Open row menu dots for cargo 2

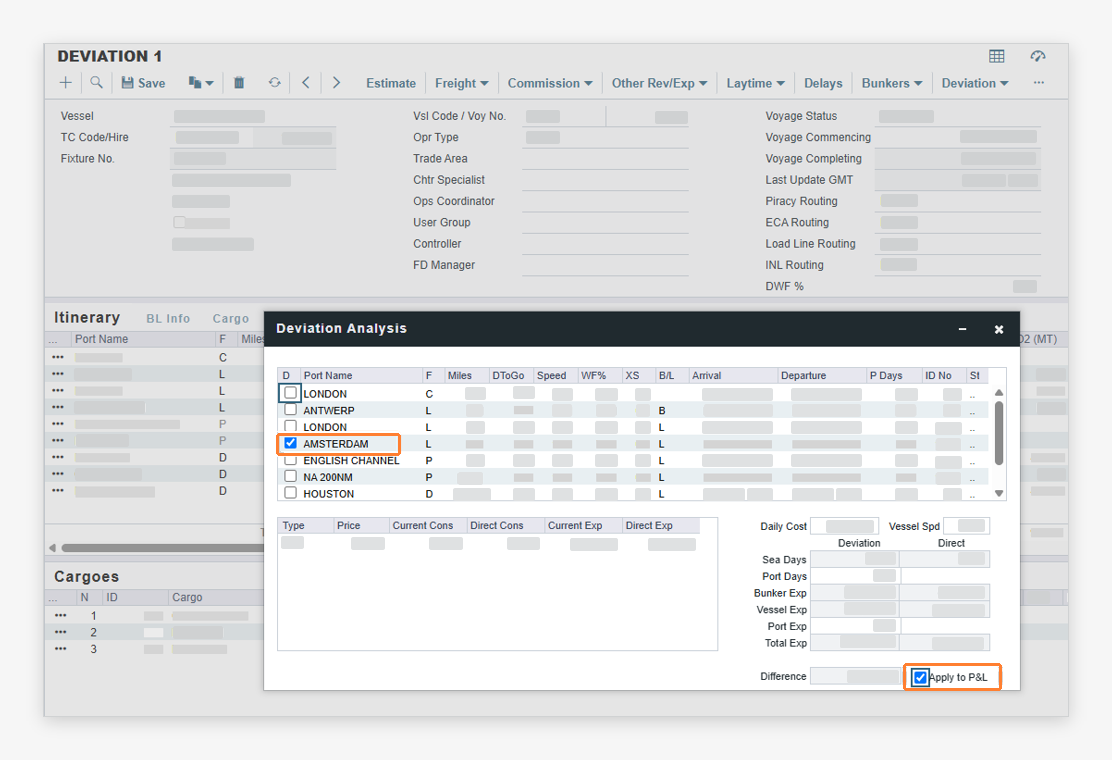pos(60,632)
